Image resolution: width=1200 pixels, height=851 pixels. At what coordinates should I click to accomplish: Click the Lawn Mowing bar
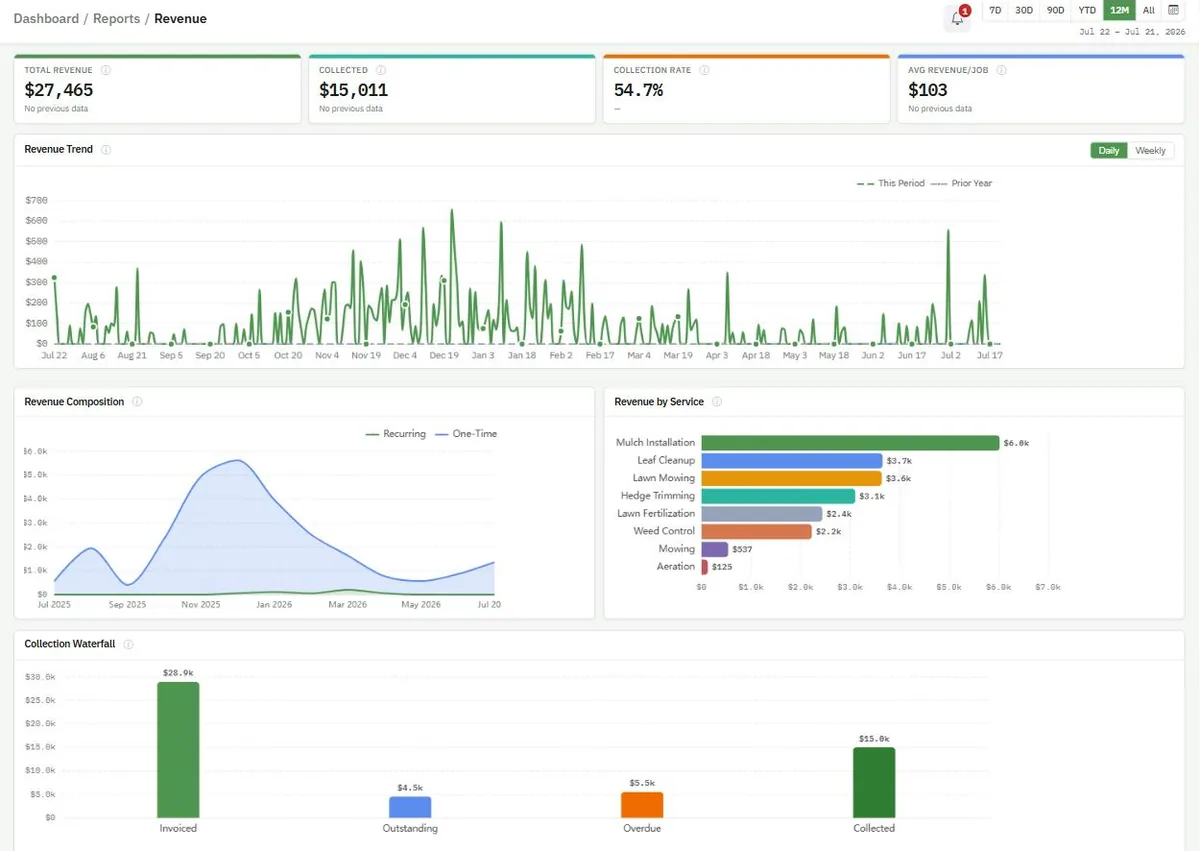(x=791, y=478)
